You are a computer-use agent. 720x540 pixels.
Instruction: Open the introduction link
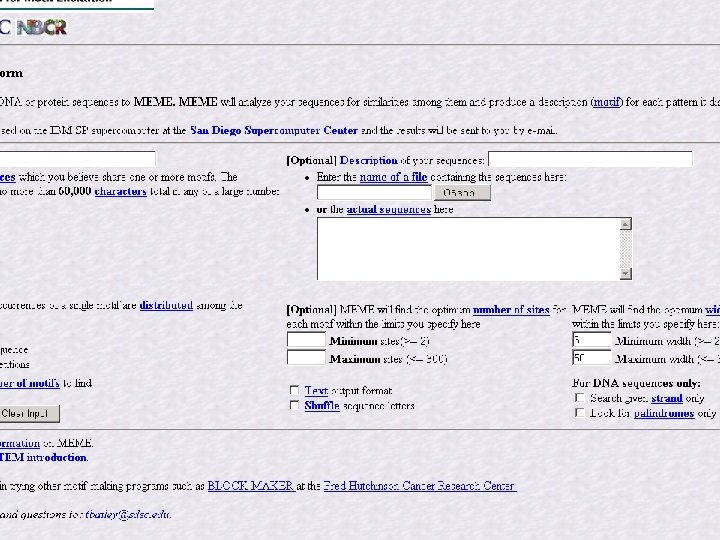coord(44,457)
